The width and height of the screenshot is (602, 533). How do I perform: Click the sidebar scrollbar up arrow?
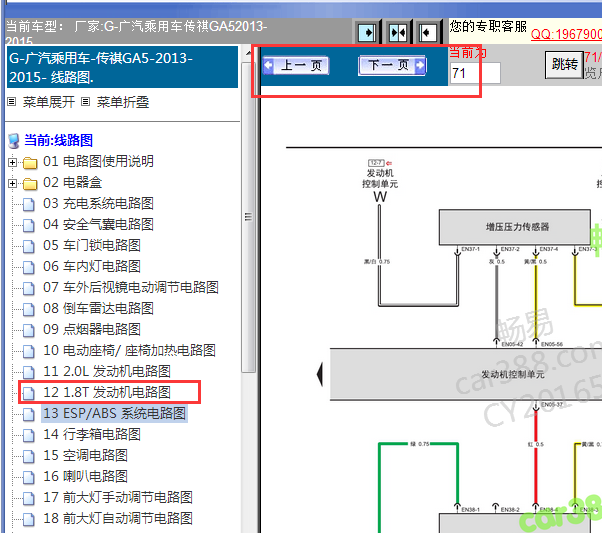point(248,53)
